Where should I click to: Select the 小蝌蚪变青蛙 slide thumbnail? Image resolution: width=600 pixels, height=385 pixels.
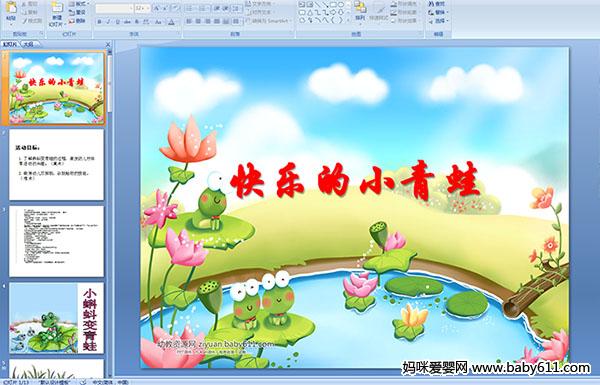56,318
